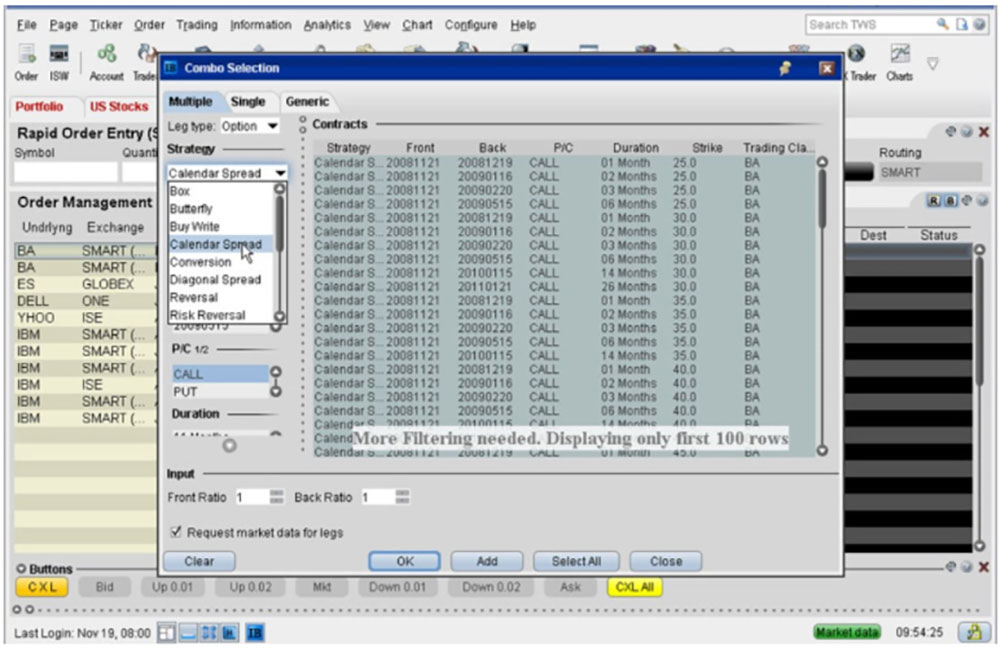Screen dimensions: 1000x653
Task: Click the yellow CXL All button
Action: point(635,587)
